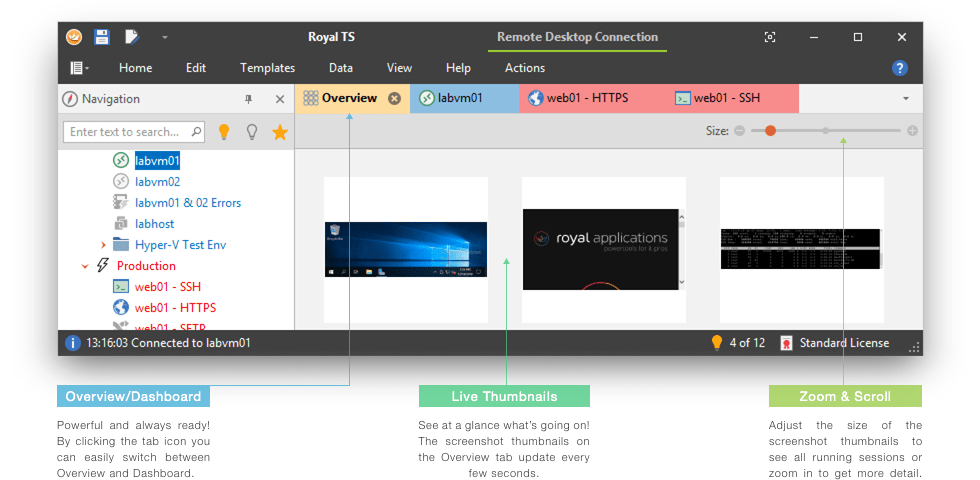Click the Save floppy disk icon
980x480 pixels.
pos(102,37)
